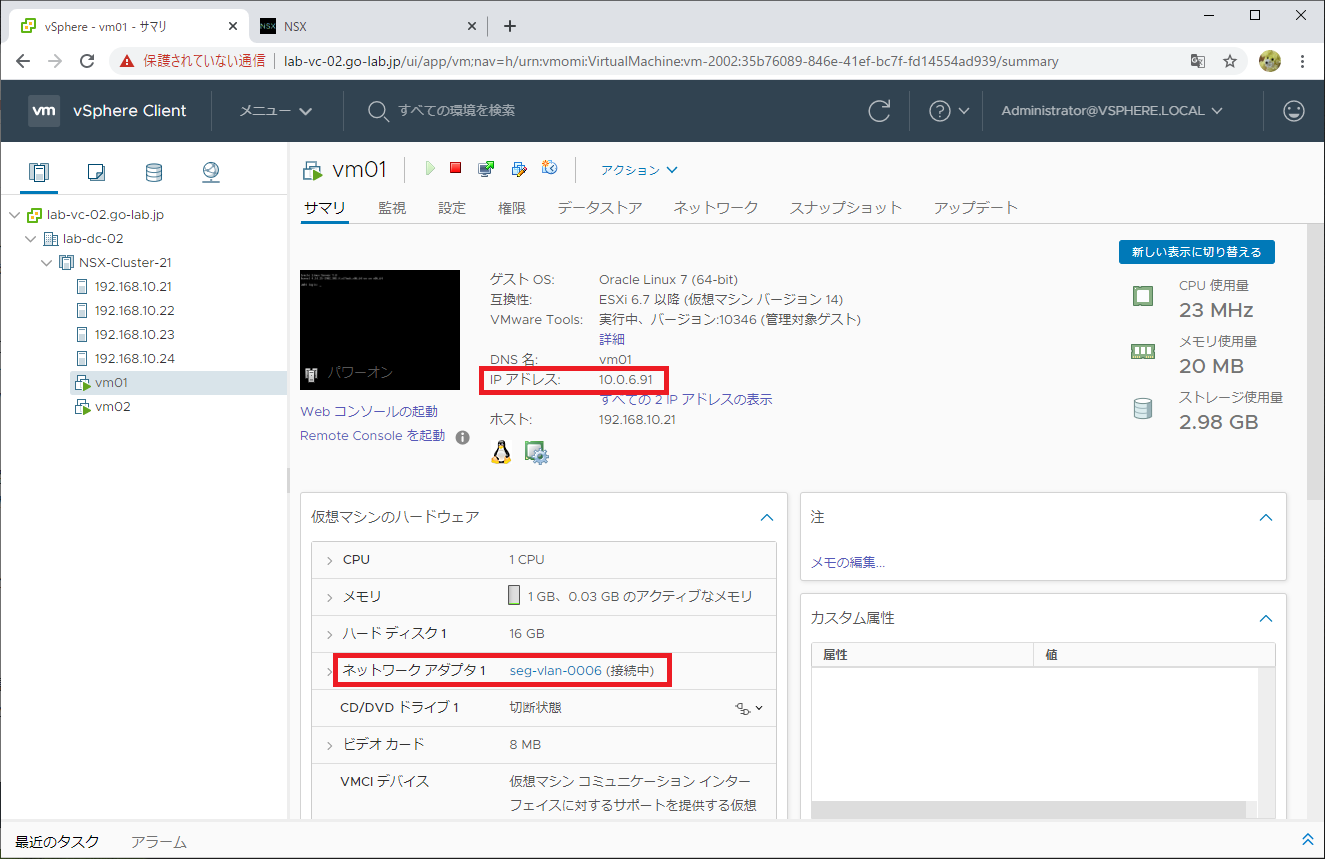This screenshot has width=1325, height=859.
Task: Open the メニュー dropdown
Action: click(x=275, y=111)
